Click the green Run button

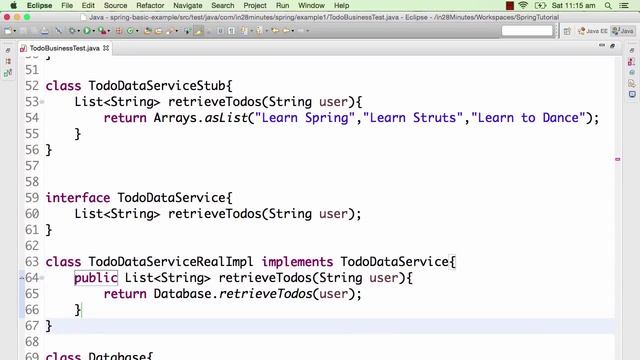(87, 31)
